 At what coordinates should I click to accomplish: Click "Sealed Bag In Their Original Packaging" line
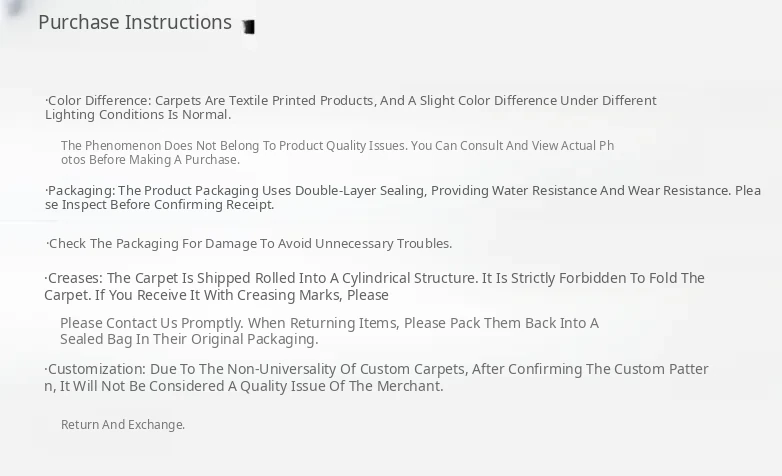click(189, 339)
